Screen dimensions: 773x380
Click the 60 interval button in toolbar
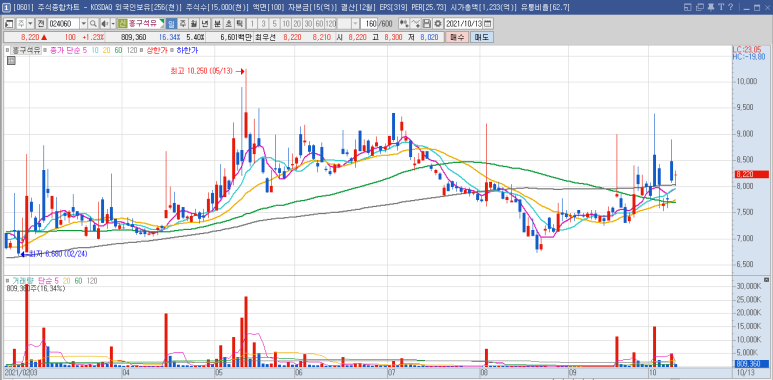click(x=319, y=24)
